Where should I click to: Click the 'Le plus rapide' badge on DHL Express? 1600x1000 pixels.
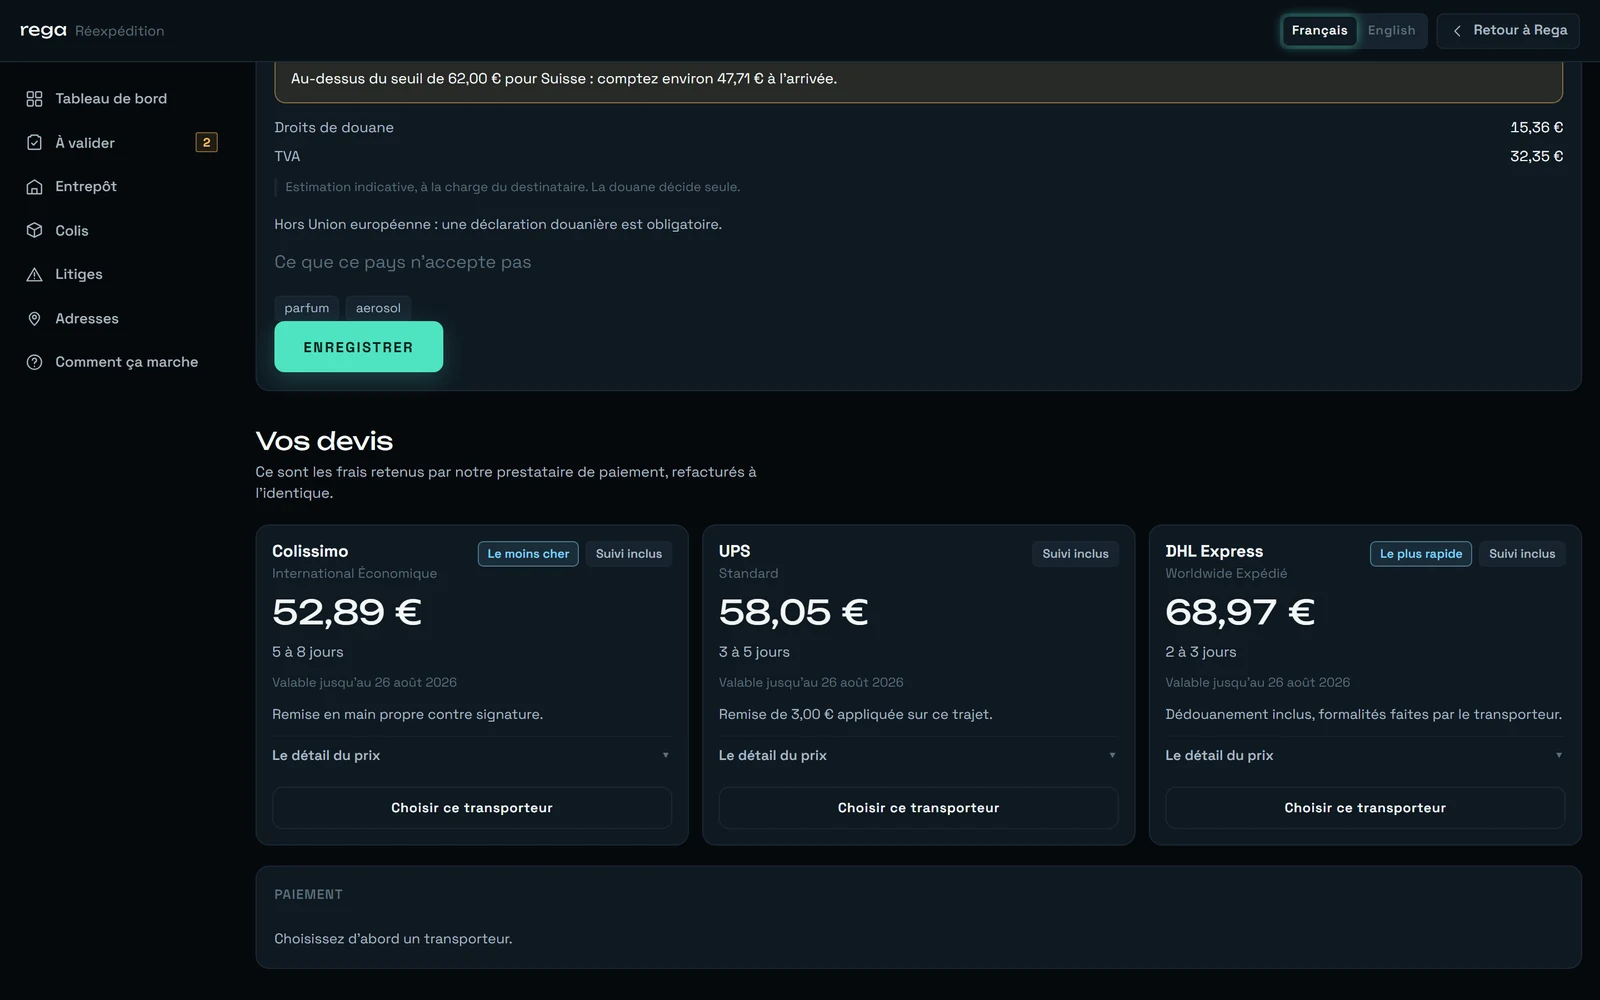pos(1421,554)
